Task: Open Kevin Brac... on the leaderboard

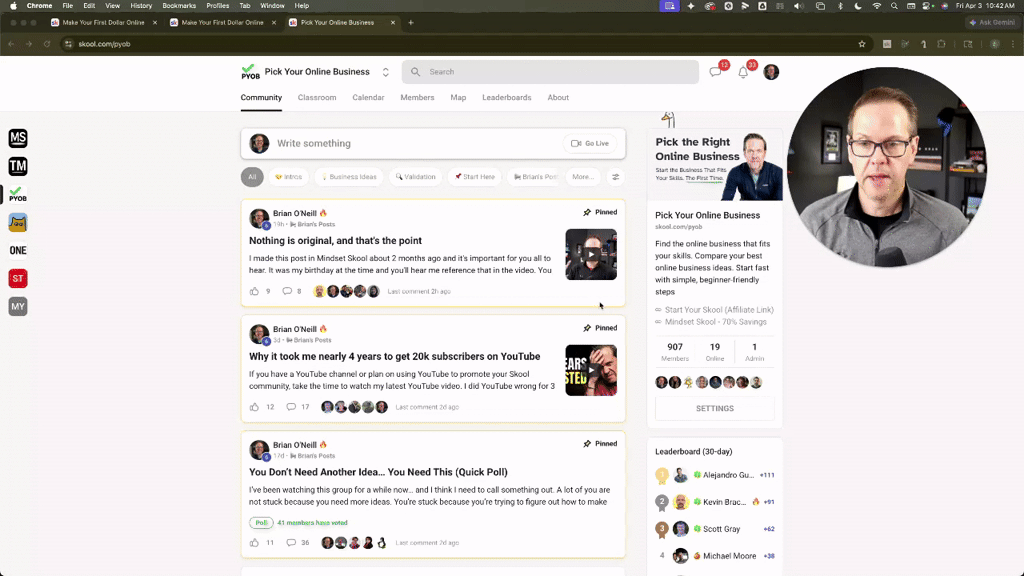Action: [x=724, y=502]
